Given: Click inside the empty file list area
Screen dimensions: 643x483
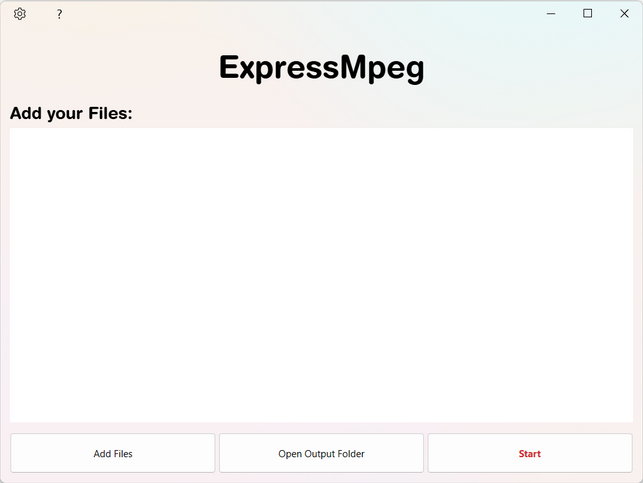Looking at the screenshot, I should (x=321, y=275).
